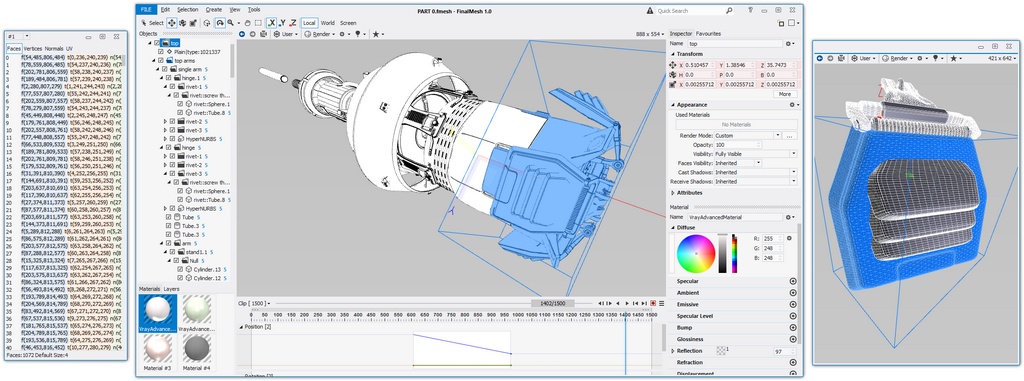Select the pan hand tool
1024x381 pixels.
[x=249, y=23]
